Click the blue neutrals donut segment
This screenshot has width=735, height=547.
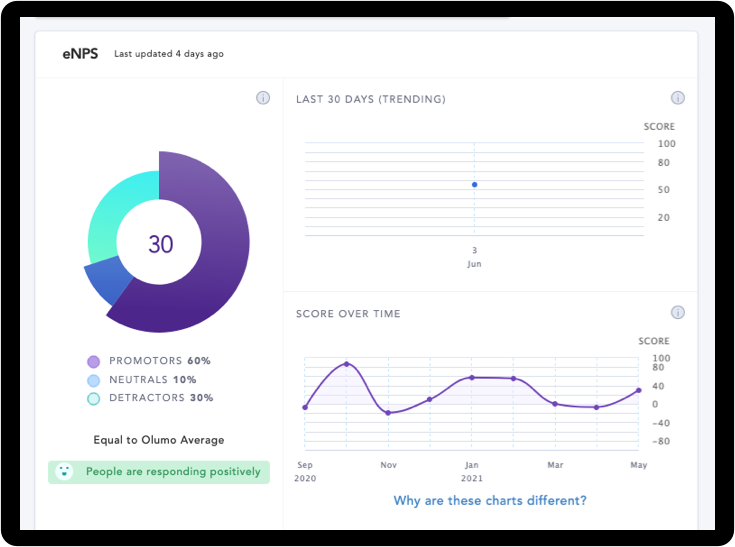click(109, 281)
